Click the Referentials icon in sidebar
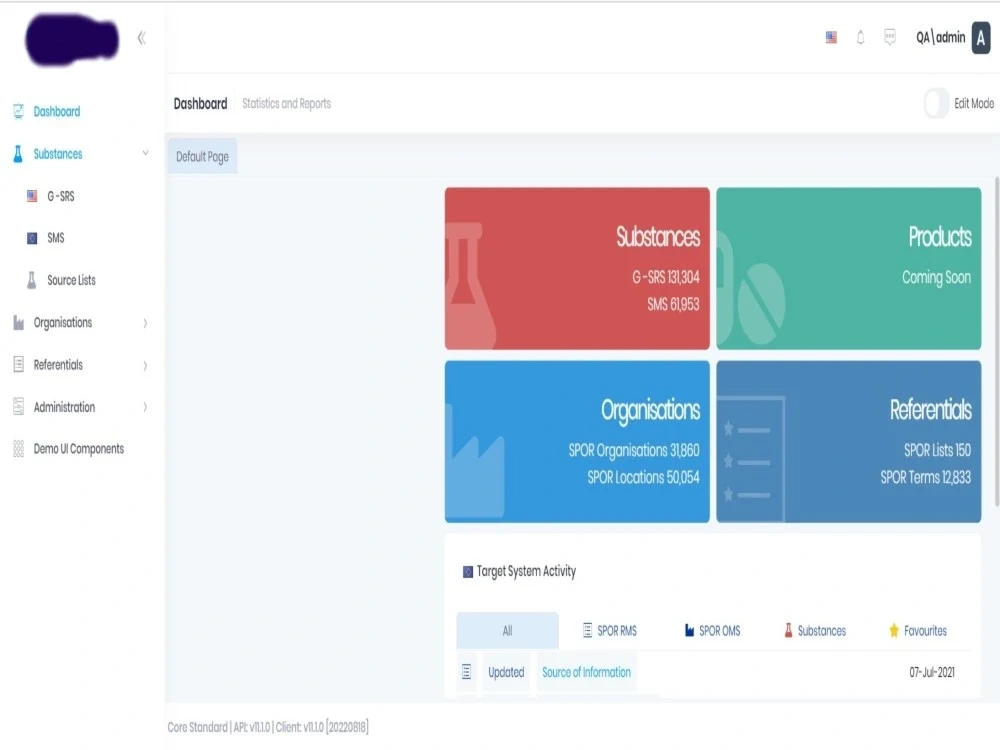The image size is (1000, 750). [x=17, y=364]
